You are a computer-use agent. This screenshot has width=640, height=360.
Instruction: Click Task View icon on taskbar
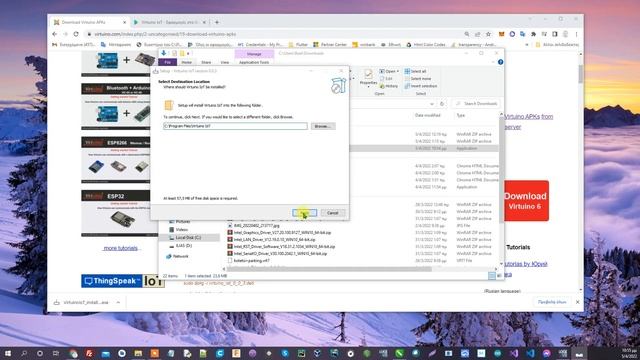click(56, 353)
